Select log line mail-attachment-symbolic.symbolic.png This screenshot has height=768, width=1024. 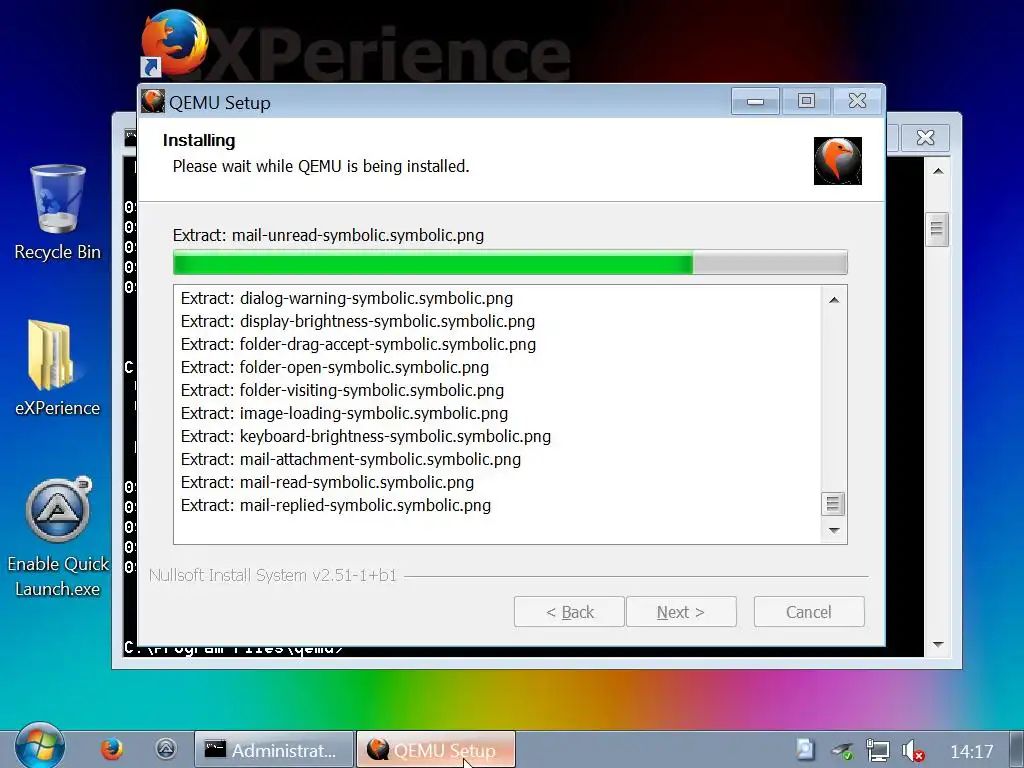click(x=351, y=459)
